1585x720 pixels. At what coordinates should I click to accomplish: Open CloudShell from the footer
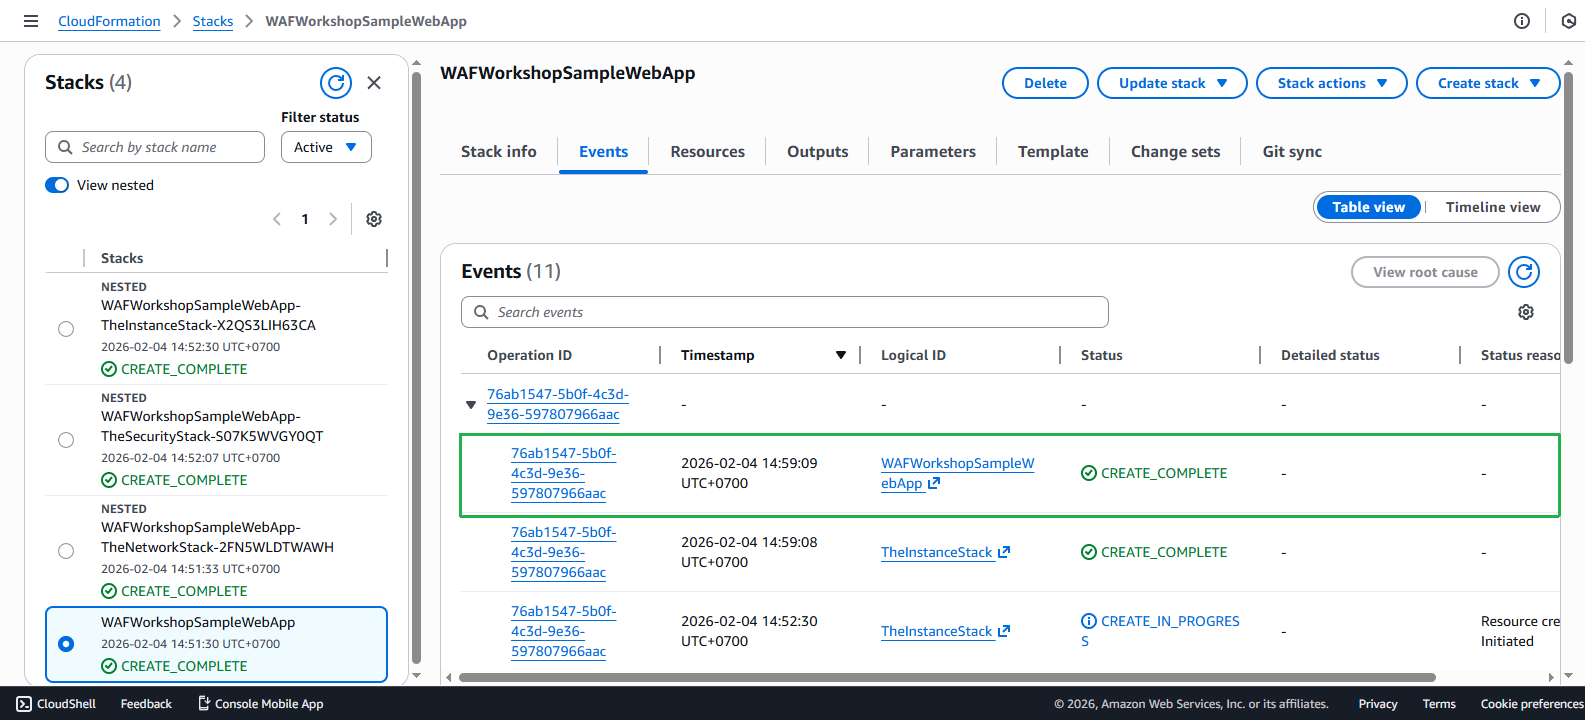[x=56, y=704]
